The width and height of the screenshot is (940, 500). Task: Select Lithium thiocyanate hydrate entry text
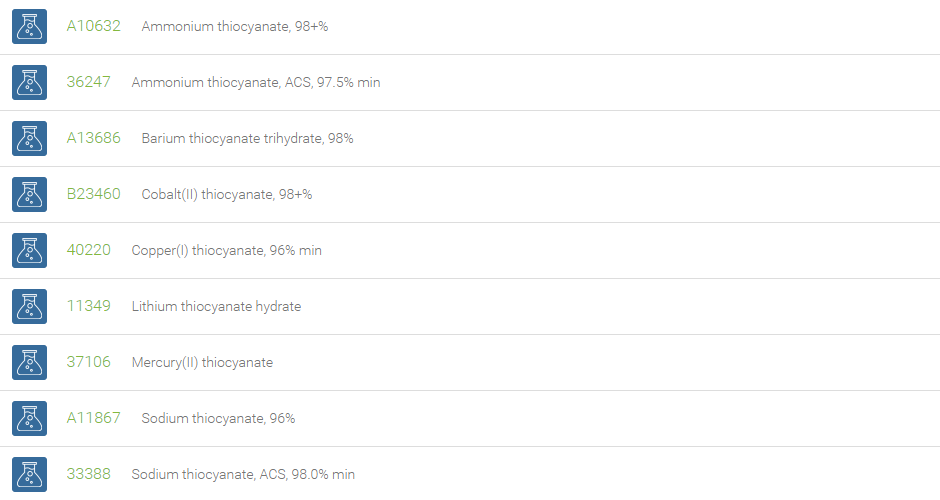point(216,306)
